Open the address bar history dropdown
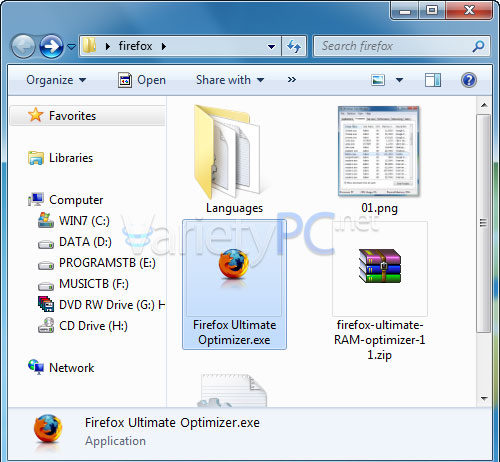This screenshot has width=500, height=462. tap(272, 46)
